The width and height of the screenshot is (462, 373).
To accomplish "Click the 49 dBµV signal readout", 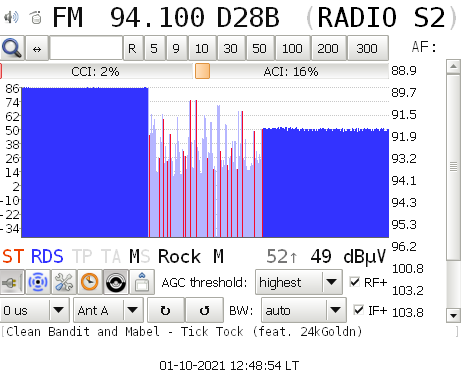I will click(348, 257).
